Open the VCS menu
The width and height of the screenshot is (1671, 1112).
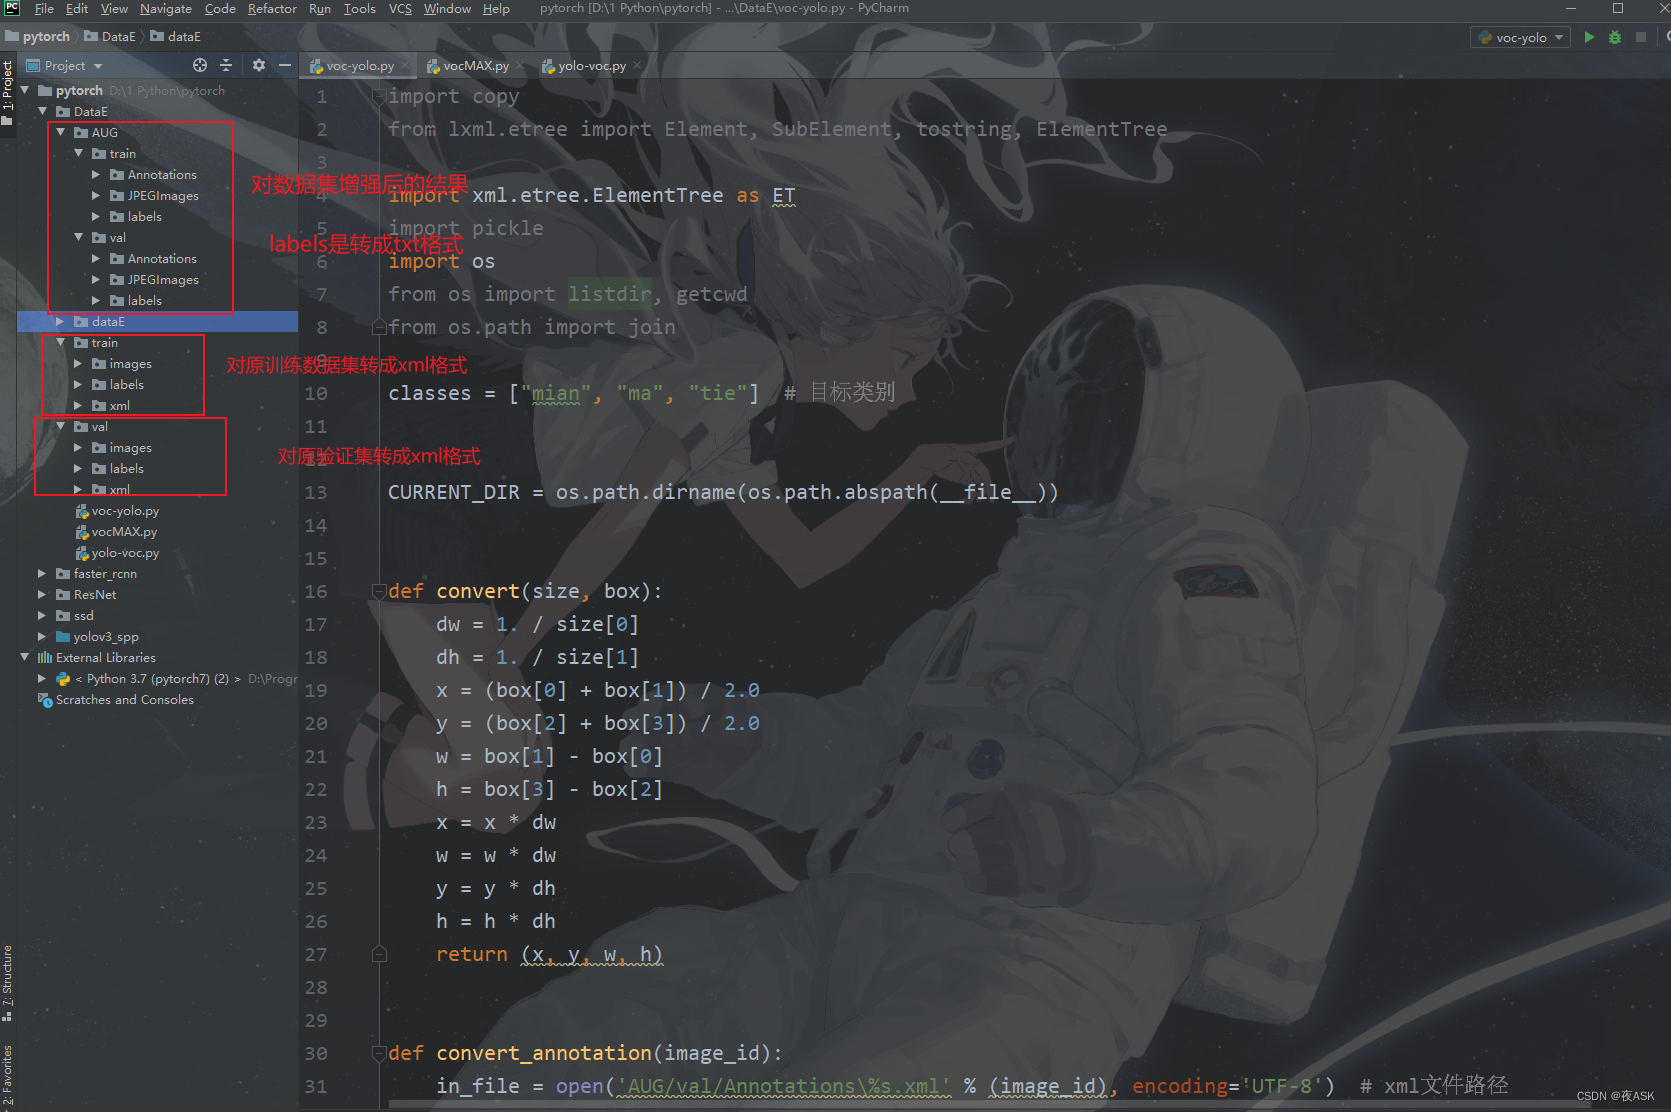(x=400, y=9)
